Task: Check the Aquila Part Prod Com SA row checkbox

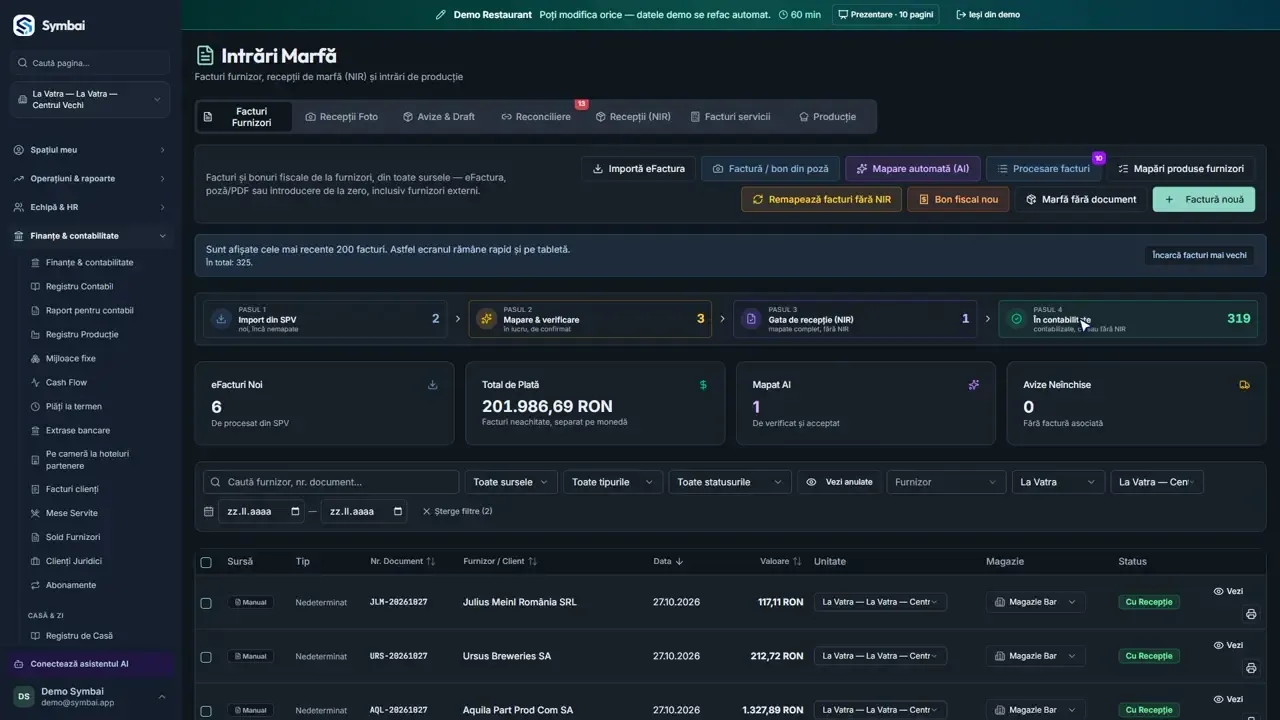Action: point(206,711)
